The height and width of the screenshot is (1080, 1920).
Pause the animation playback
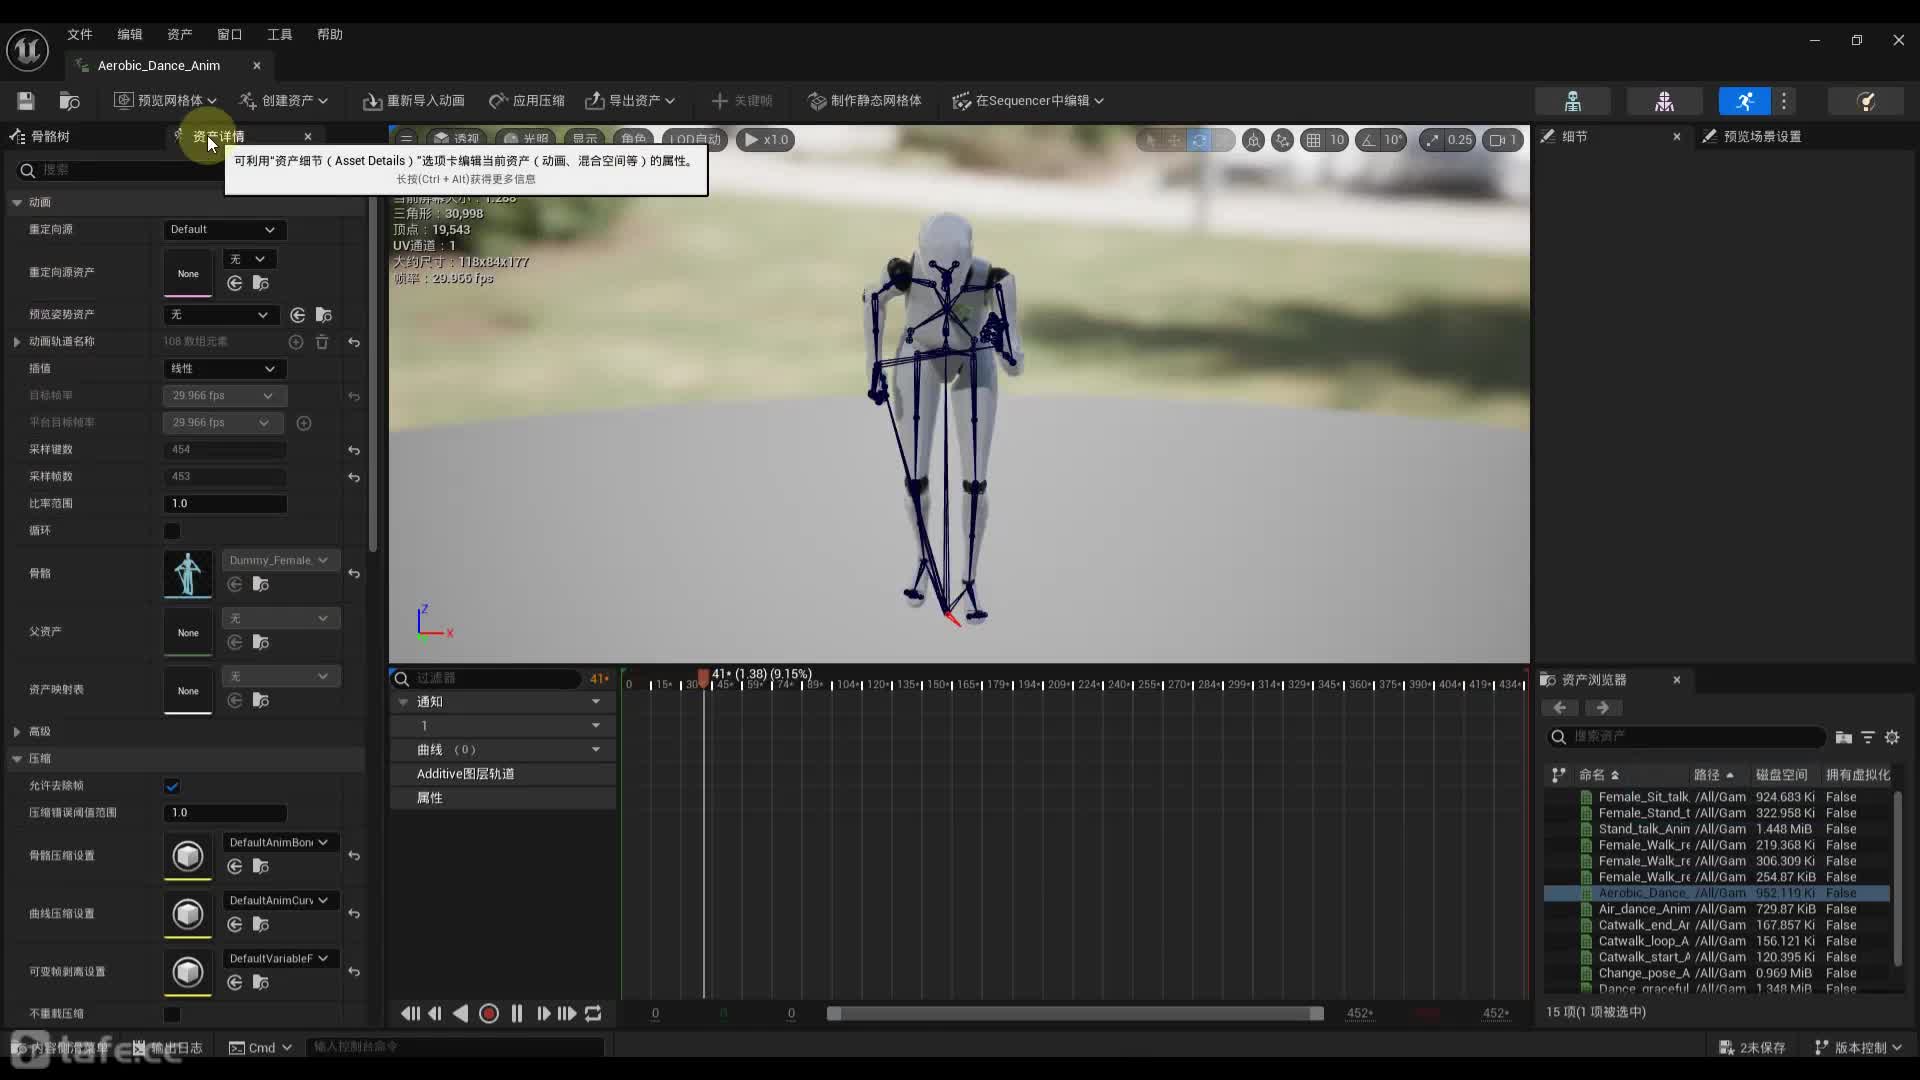(517, 1013)
